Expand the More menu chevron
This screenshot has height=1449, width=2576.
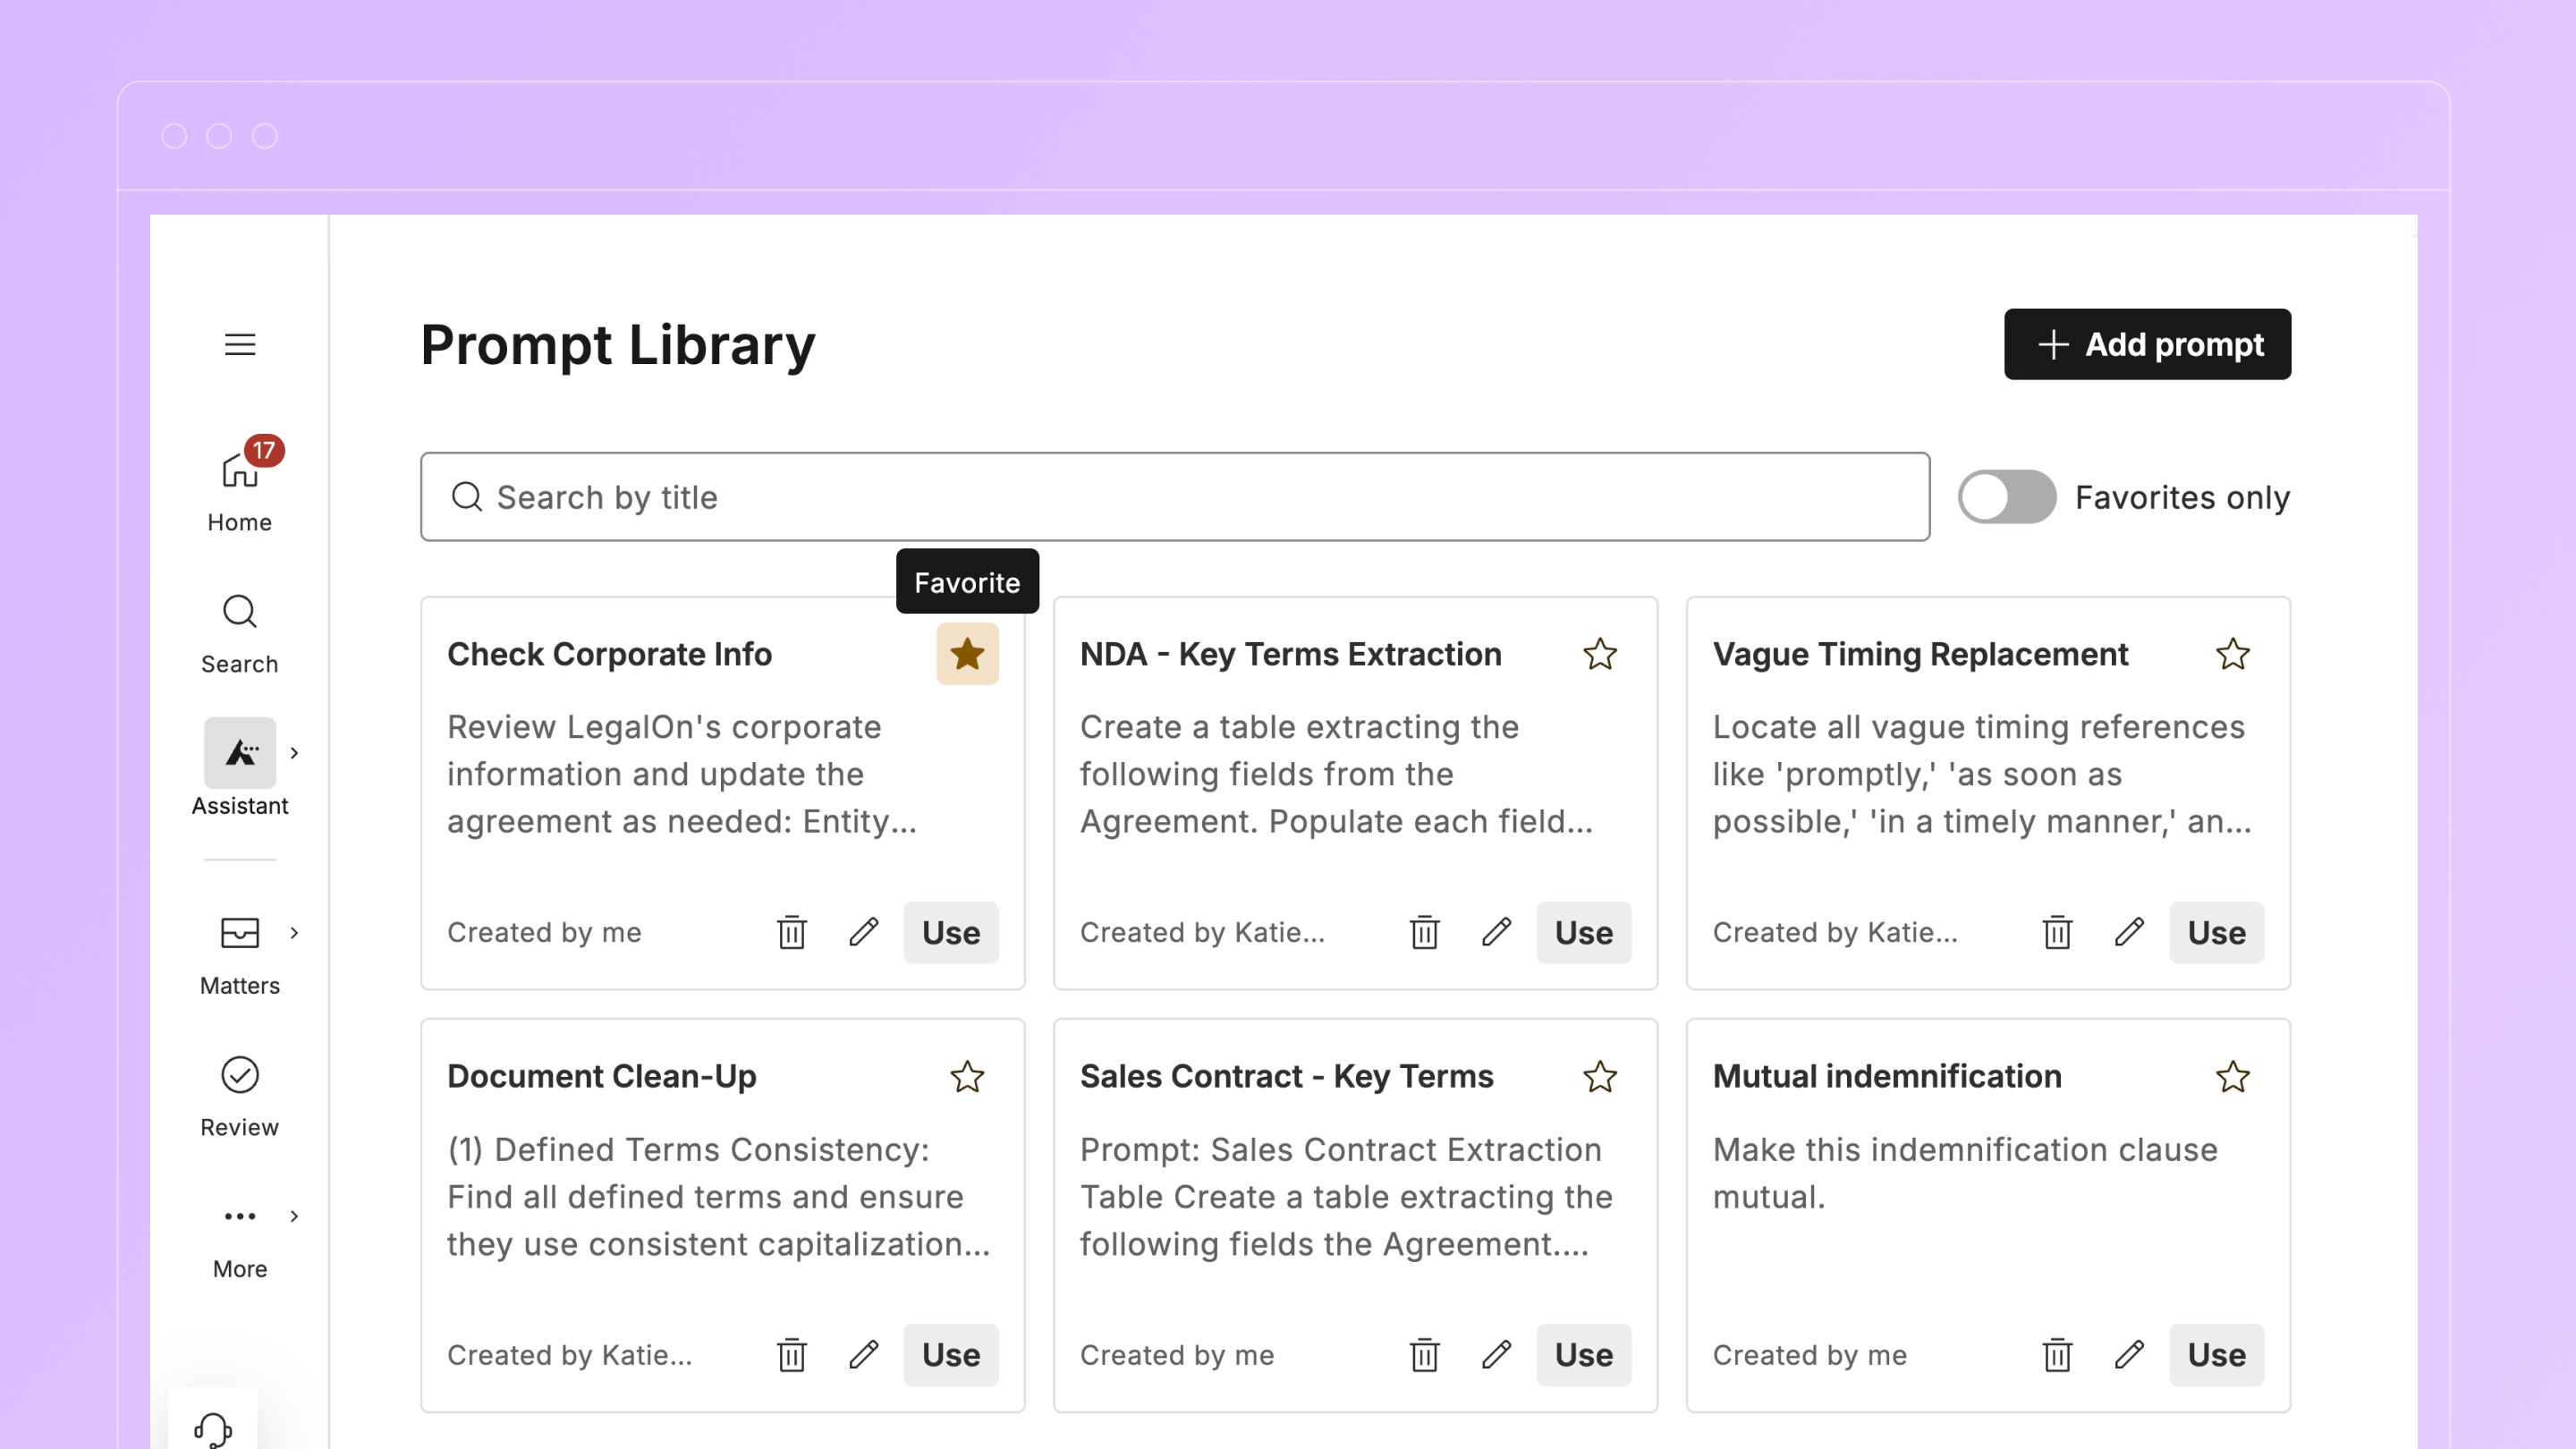pyautogui.click(x=294, y=1216)
